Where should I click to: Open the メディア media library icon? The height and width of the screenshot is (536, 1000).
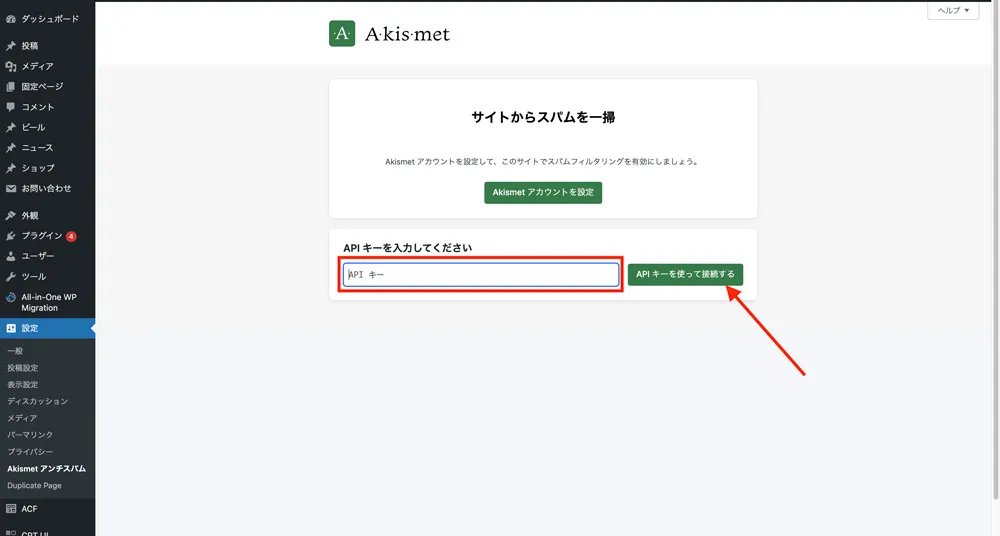[x=11, y=66]
